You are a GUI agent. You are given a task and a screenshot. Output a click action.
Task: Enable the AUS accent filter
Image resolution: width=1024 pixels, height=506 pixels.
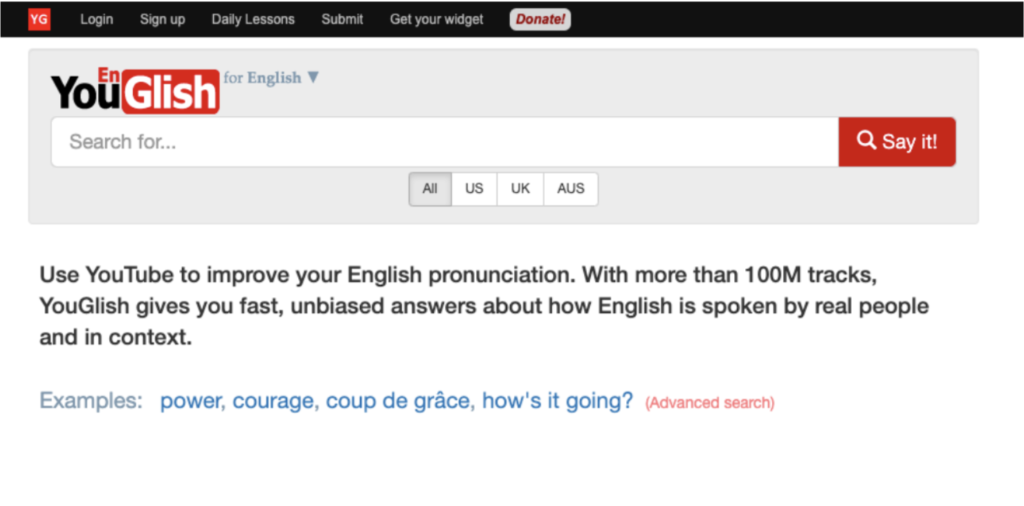click(x=570, y=189)
